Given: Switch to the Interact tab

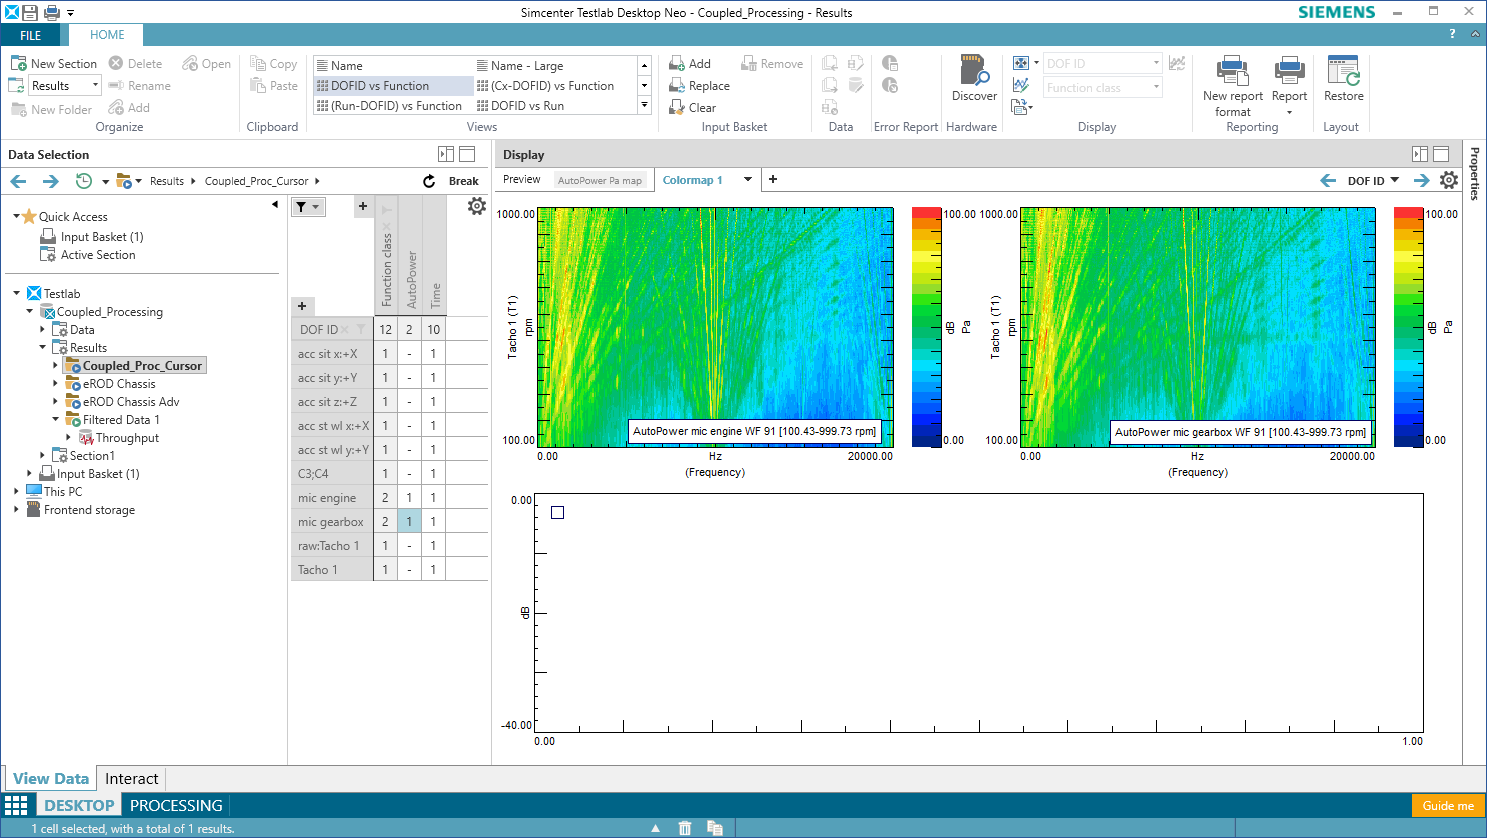Looking at the screenshot, I should (132, 779).
